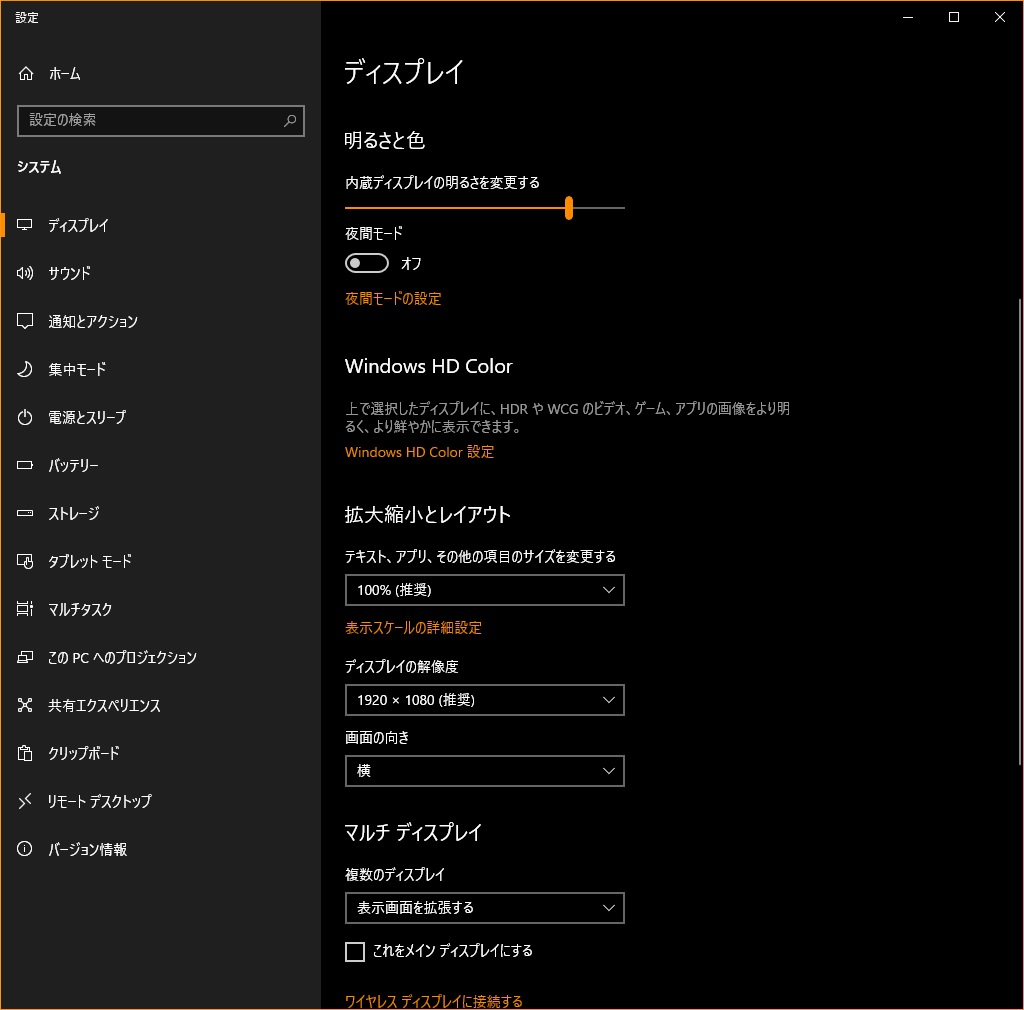This screenshot has width=1024, height=1010.
Task: Expand the 1920 × 1080 resolution dropdown
Action: click(x=484, y=700)
